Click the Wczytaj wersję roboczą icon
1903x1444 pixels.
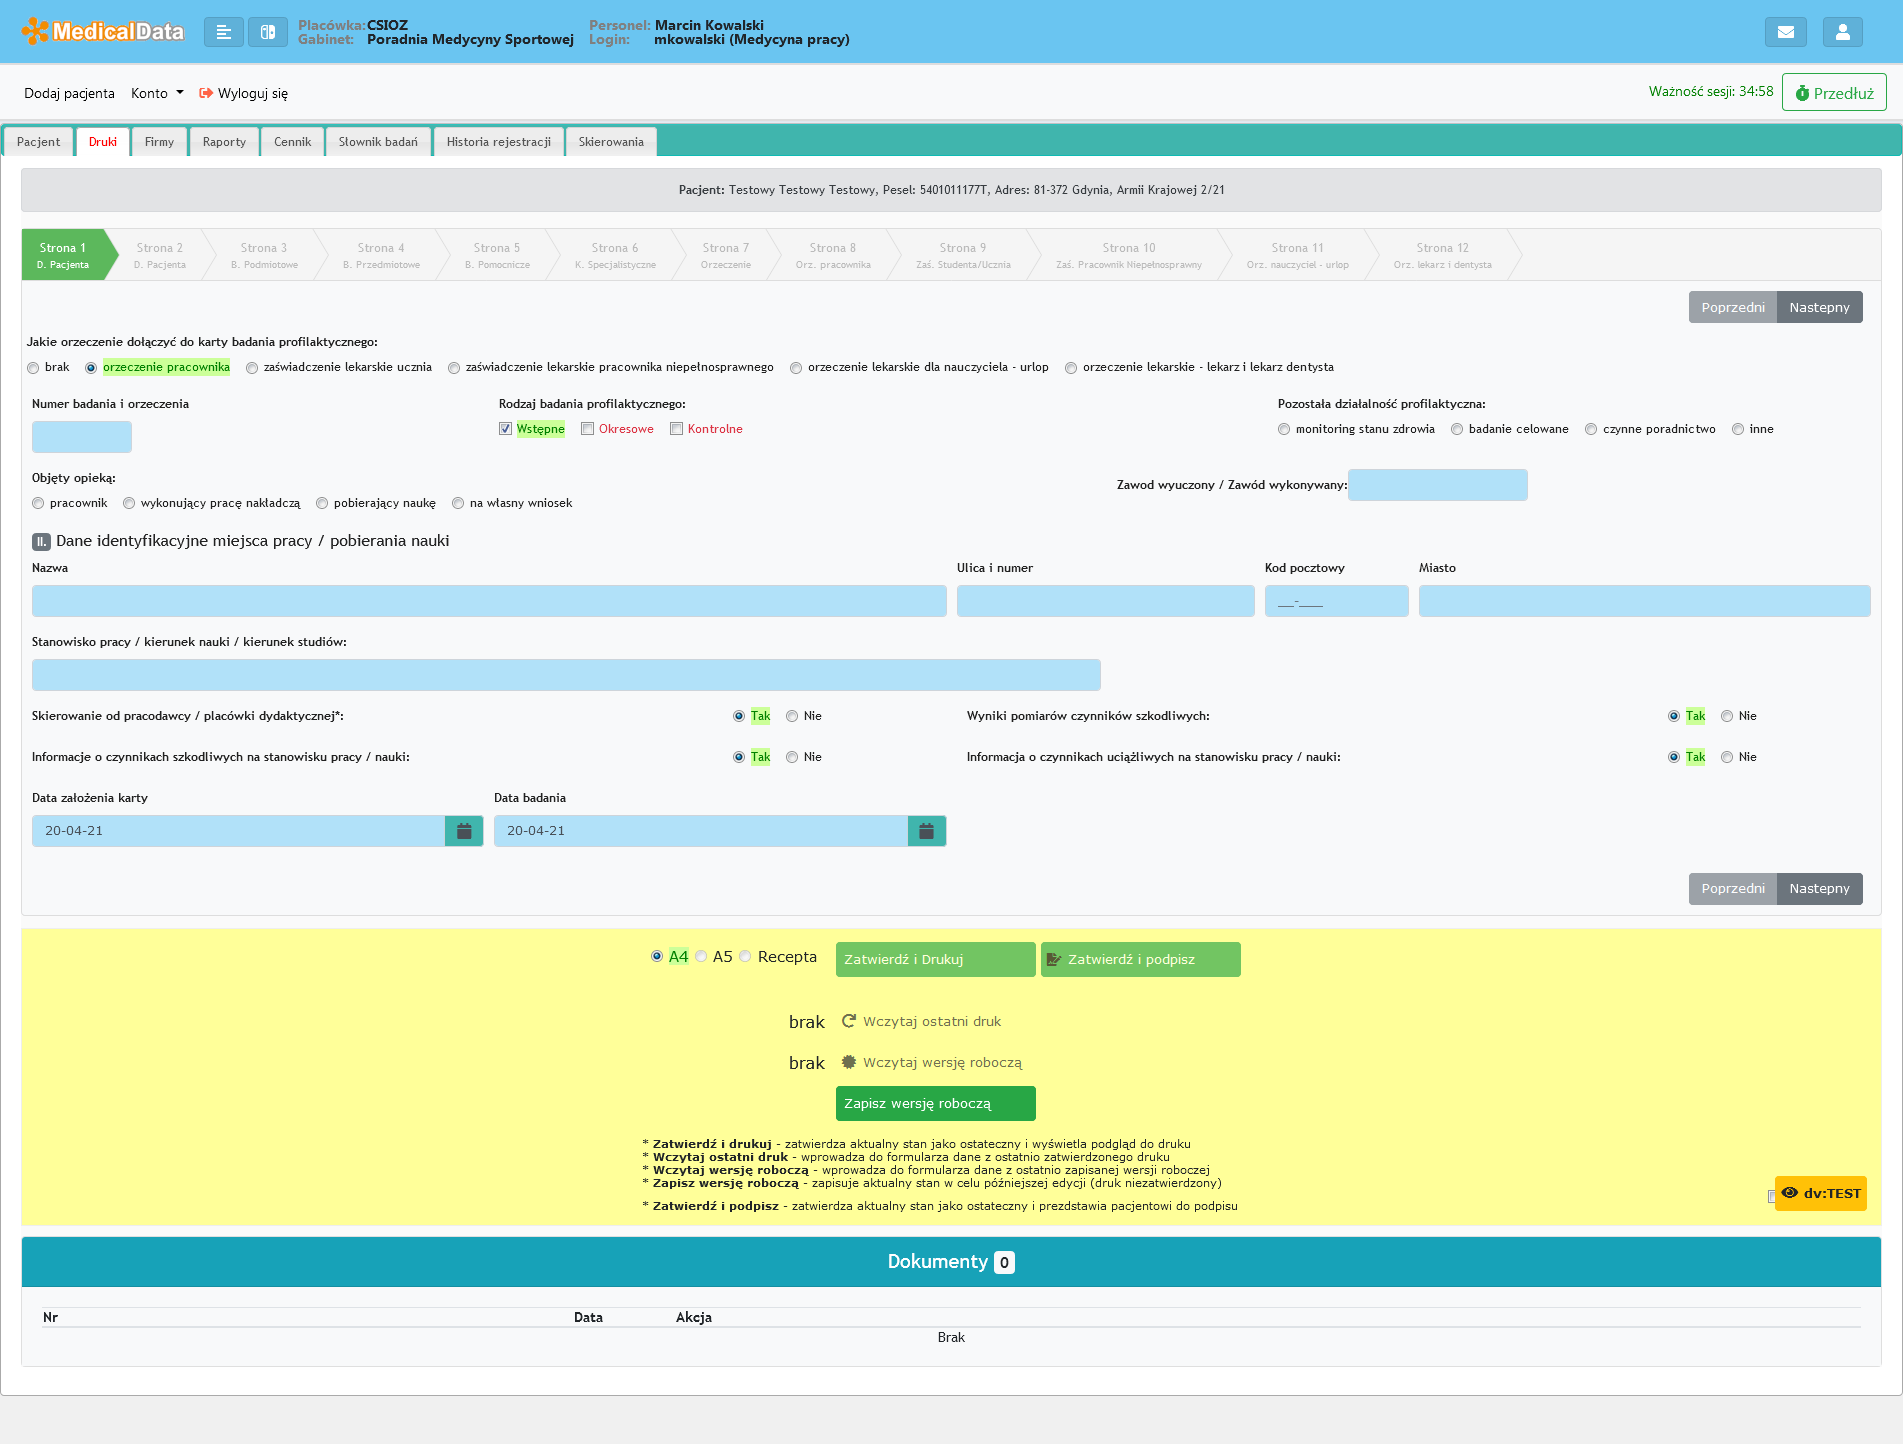click(x=848, y=1062)
